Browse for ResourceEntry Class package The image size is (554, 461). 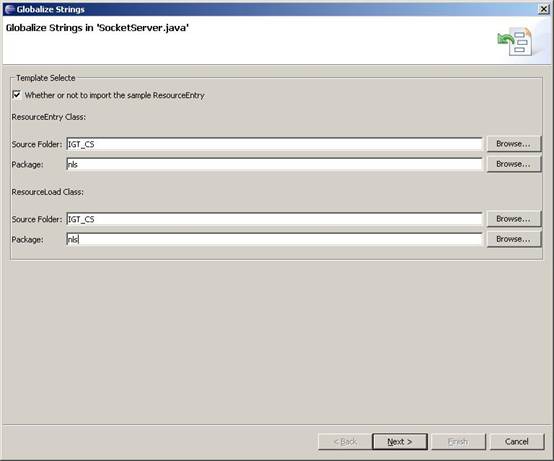pos(514,164)
